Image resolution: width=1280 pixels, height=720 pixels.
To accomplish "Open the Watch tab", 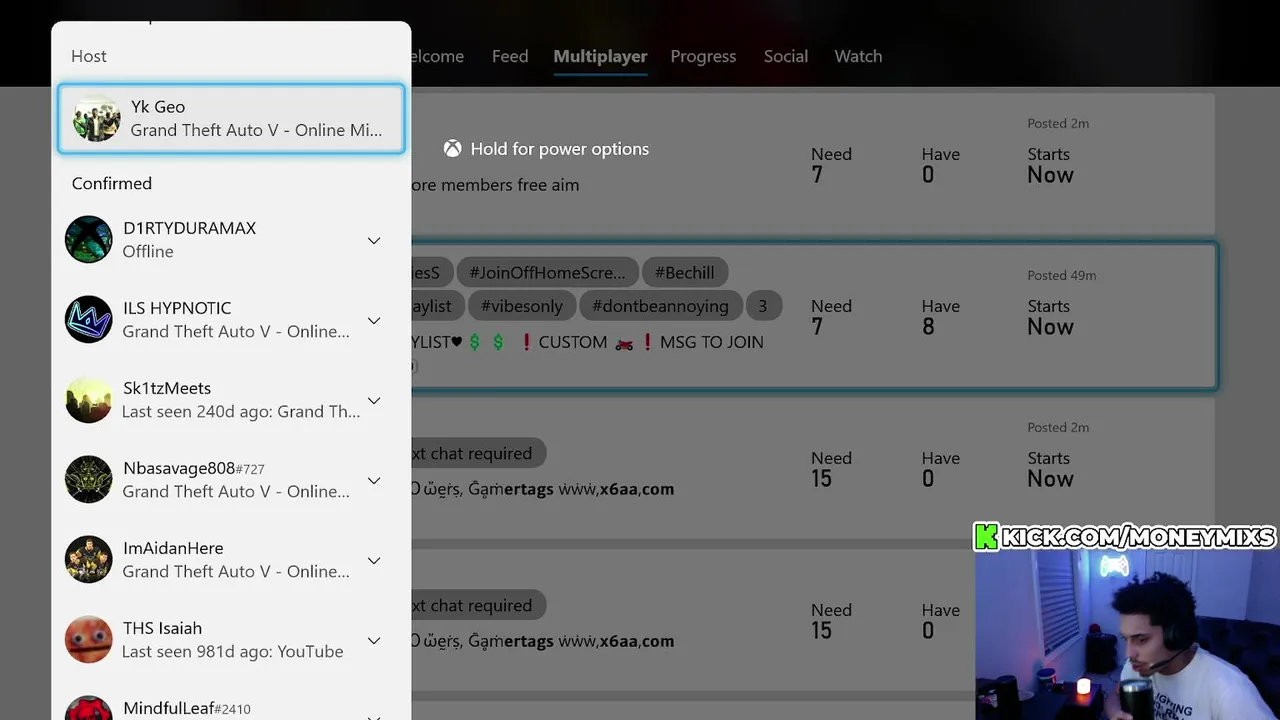I will pos(858,56).
